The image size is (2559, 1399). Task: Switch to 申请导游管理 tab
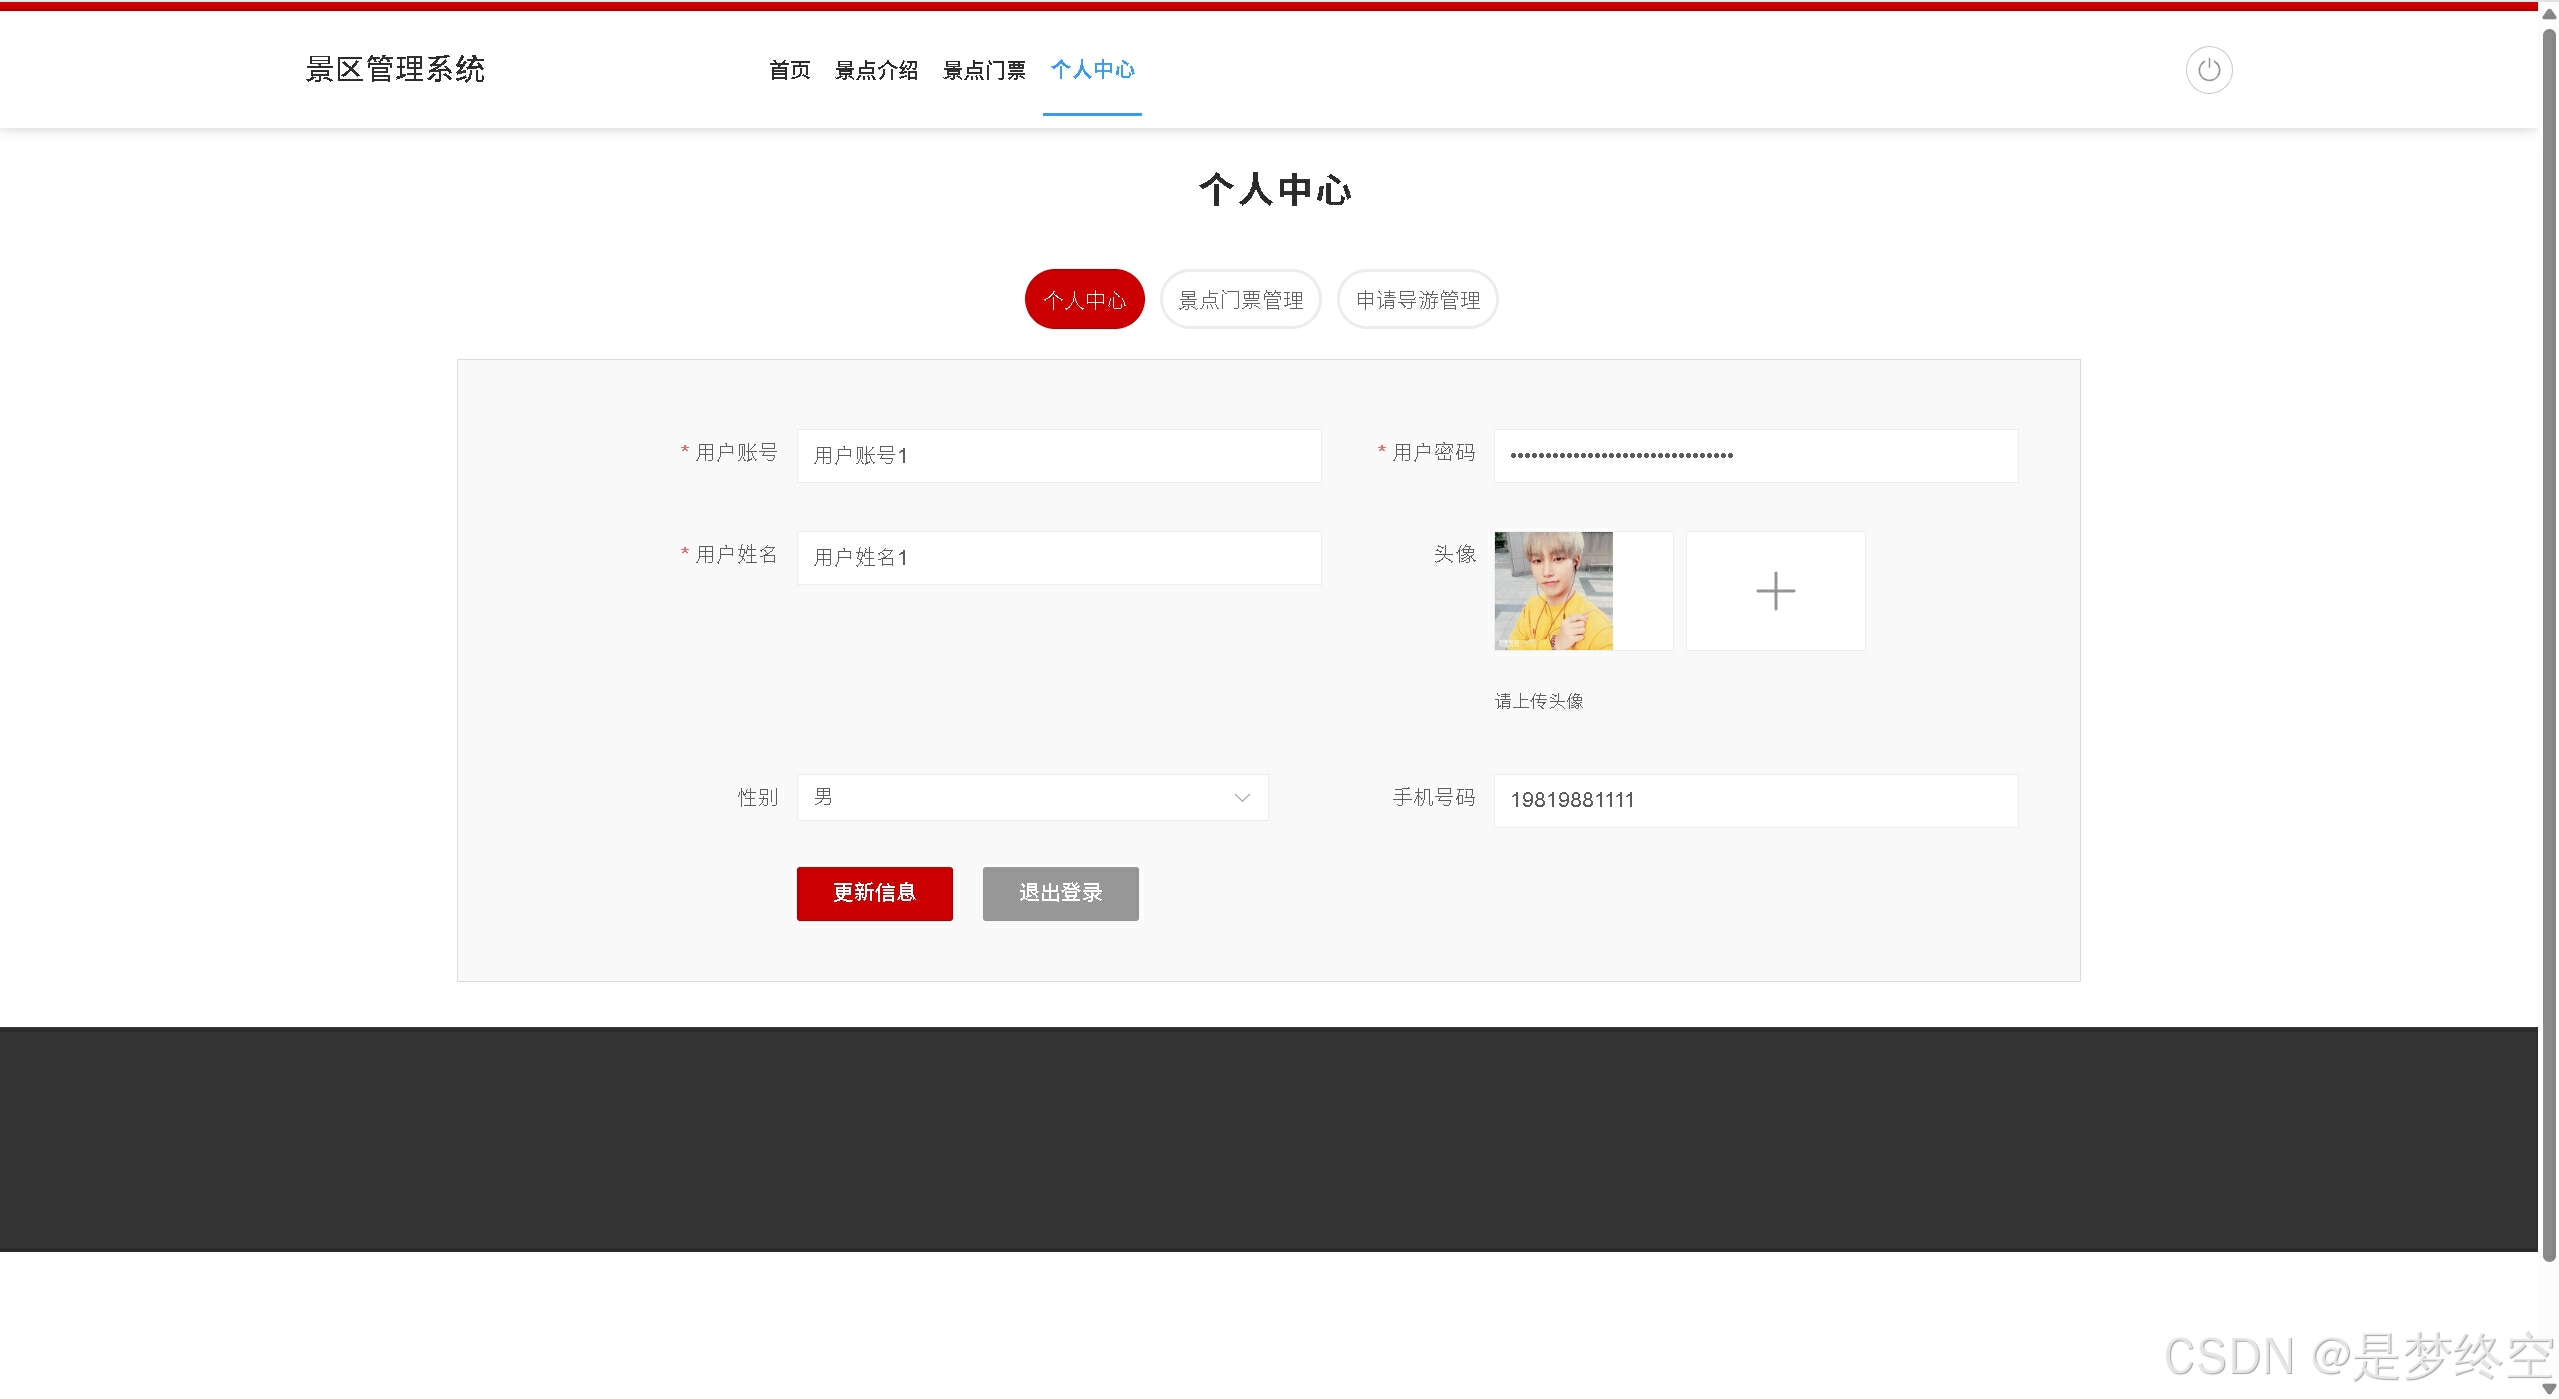[x=1417, y=300]
